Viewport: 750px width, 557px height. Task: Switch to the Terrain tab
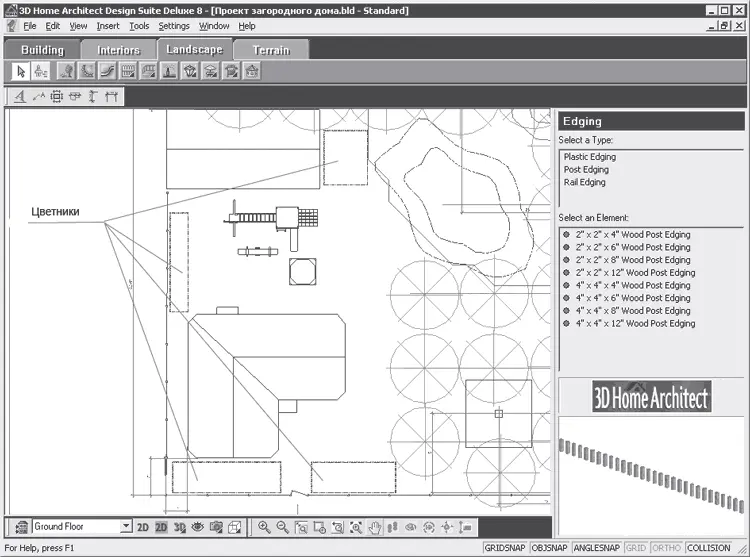coord(271,50)
